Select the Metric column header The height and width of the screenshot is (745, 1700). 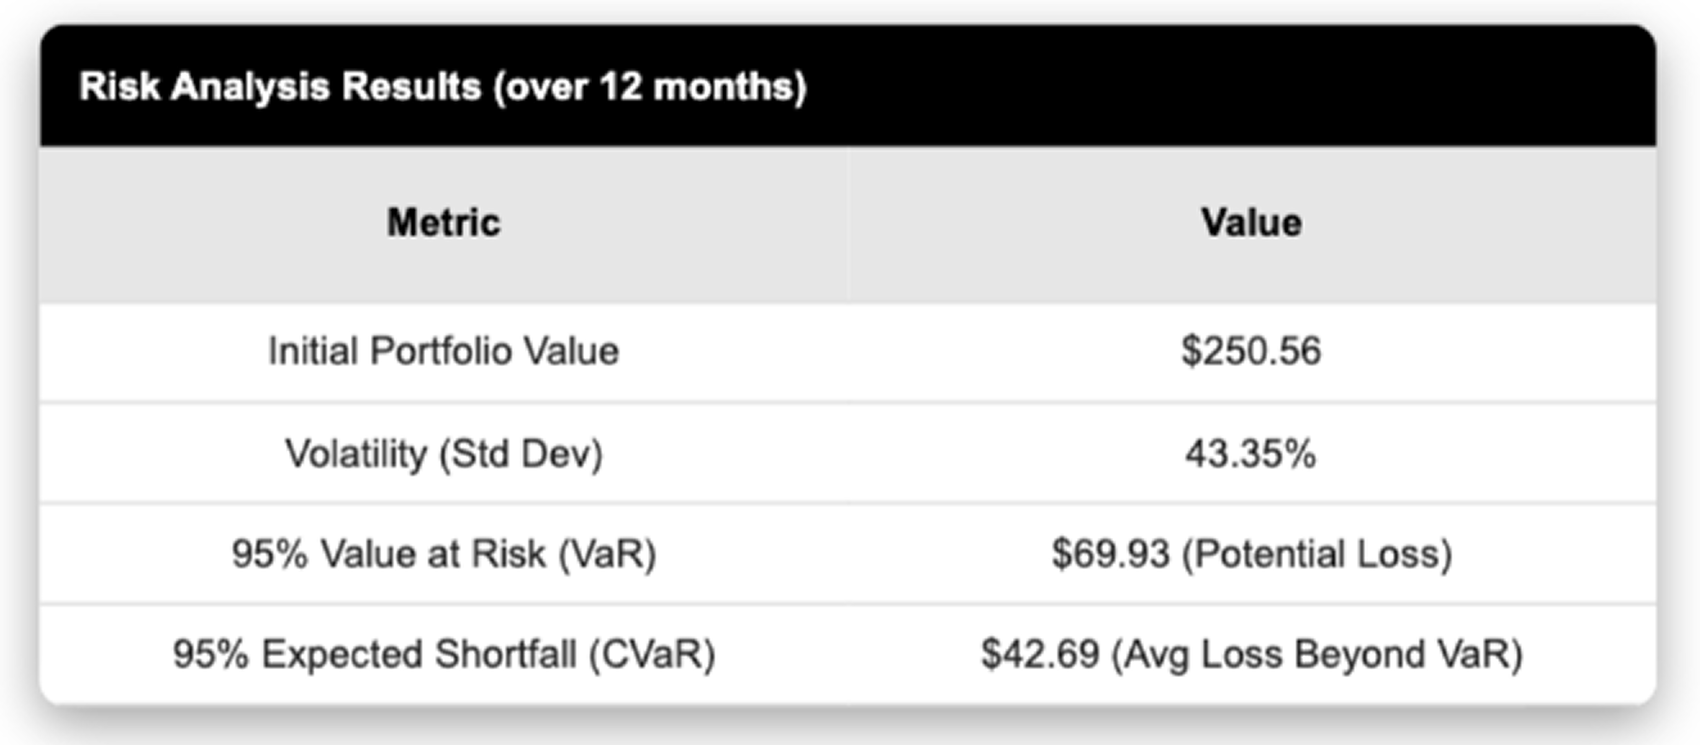tap(444, 222)
